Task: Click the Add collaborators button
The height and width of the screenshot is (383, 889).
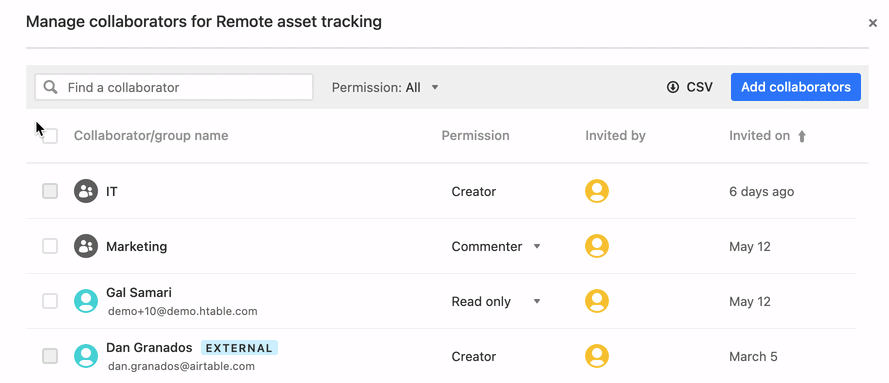Action: pos(795,87)
